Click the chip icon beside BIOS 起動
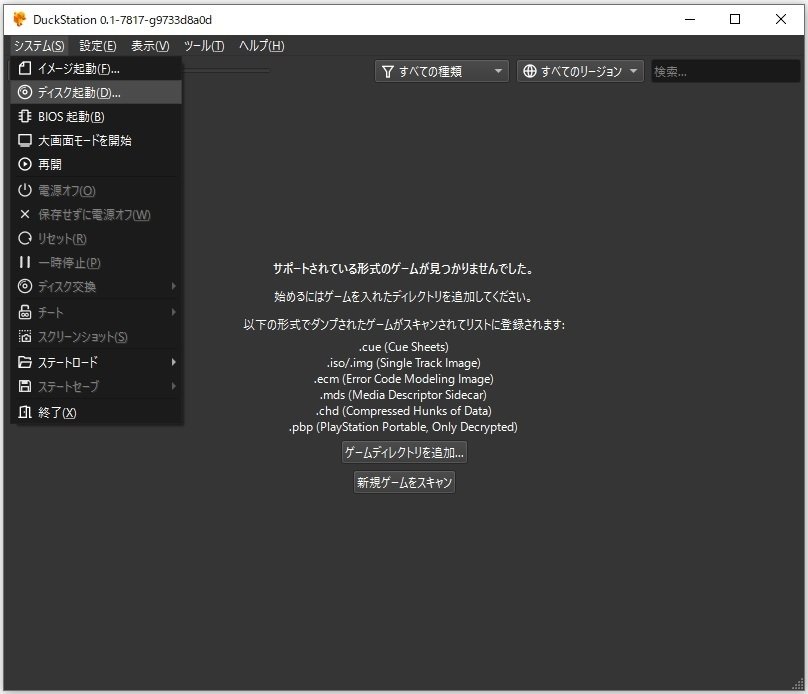This screenshot has width=808, height=694. [x=25, y=116]
